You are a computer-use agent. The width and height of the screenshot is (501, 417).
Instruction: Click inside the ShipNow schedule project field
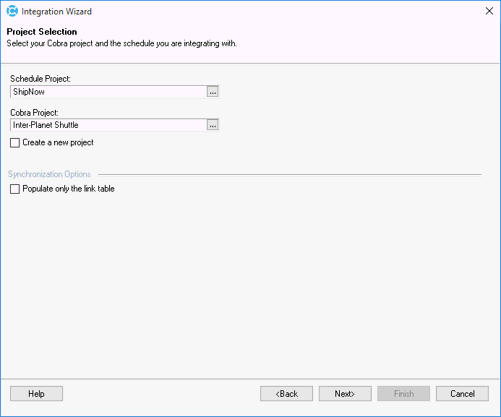(109, 92)
